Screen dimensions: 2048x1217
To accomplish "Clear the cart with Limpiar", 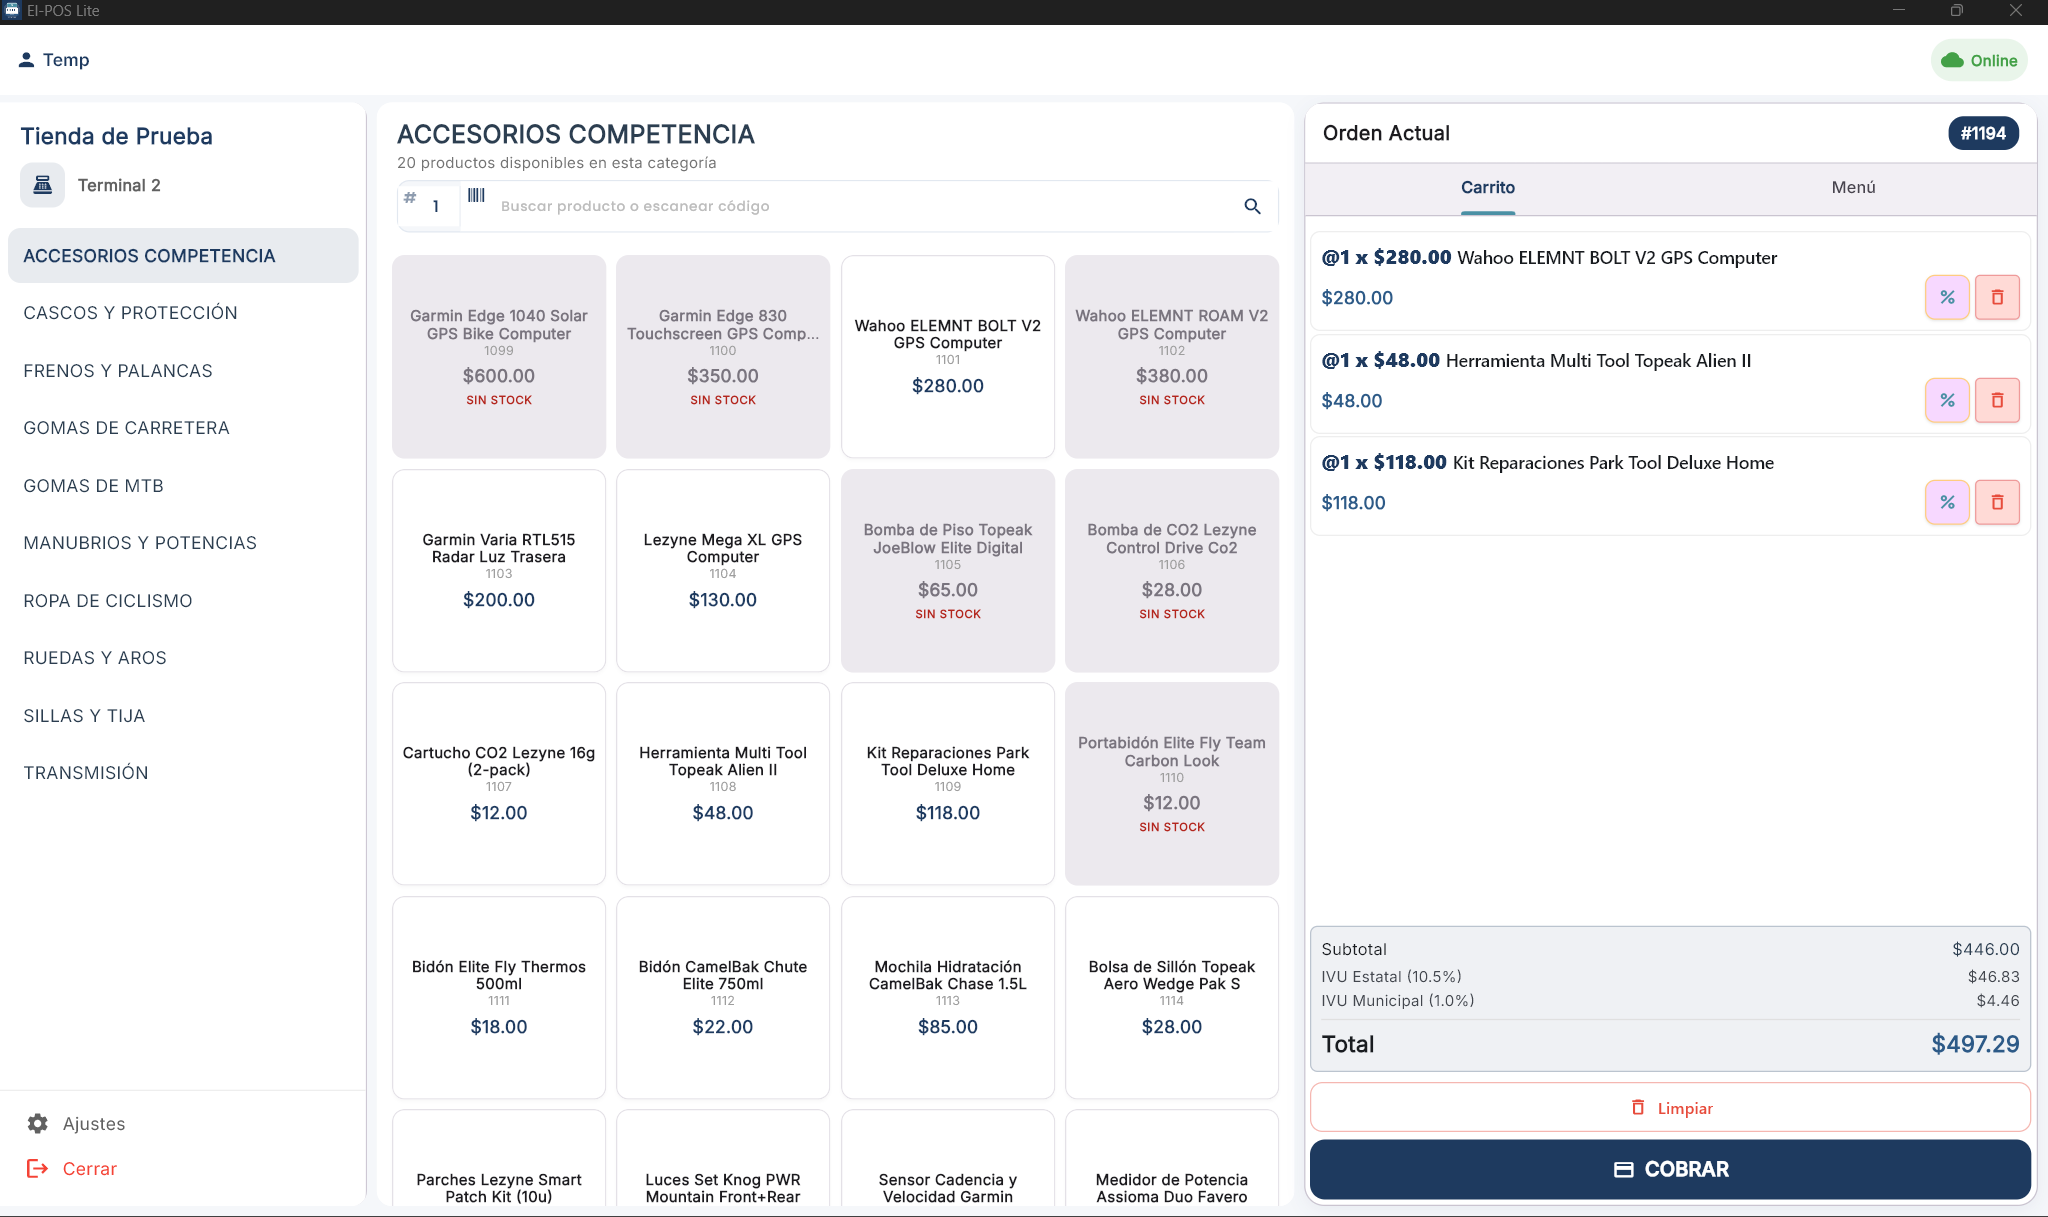I will click(1670, 1108).
